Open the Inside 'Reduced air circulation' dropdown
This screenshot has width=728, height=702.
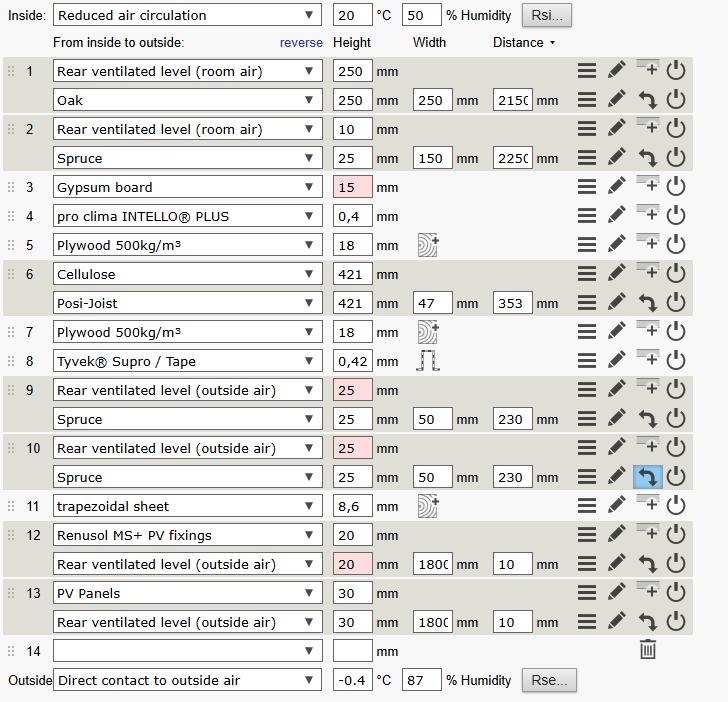(187, 16)
